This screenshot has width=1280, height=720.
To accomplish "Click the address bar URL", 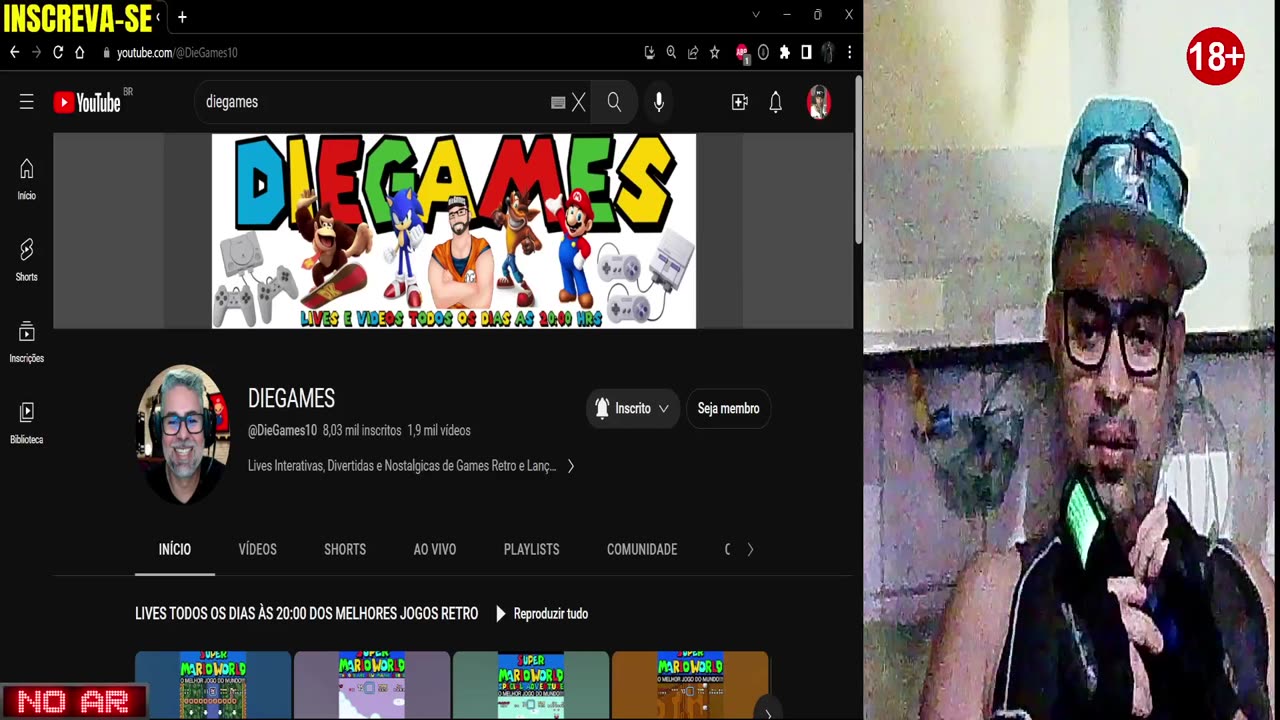I will coord(177,53).
